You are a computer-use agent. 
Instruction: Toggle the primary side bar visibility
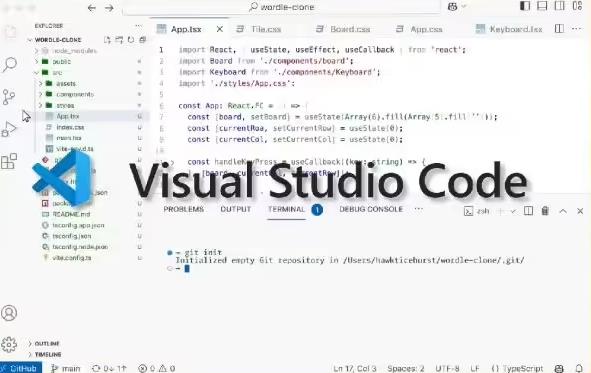click(525, 6)
